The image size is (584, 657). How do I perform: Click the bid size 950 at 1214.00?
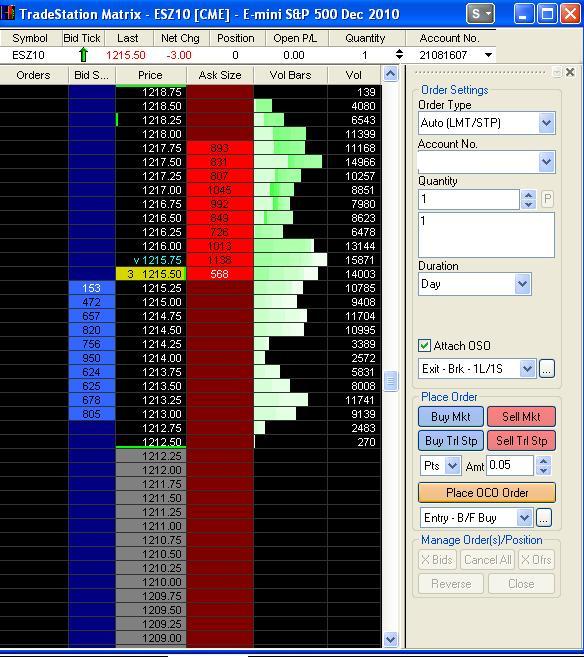click(92, 358)
